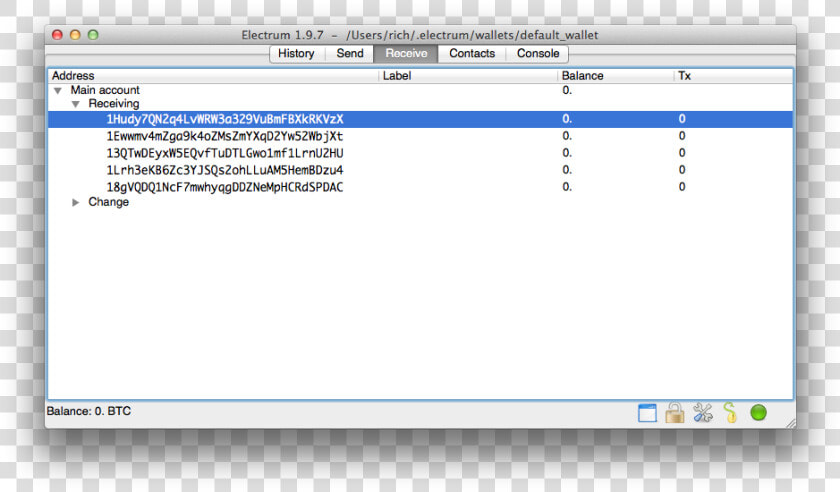Viewport: 840px width, 492px height.
Task: Click the green network status indicator
Action: pos(758,413)
